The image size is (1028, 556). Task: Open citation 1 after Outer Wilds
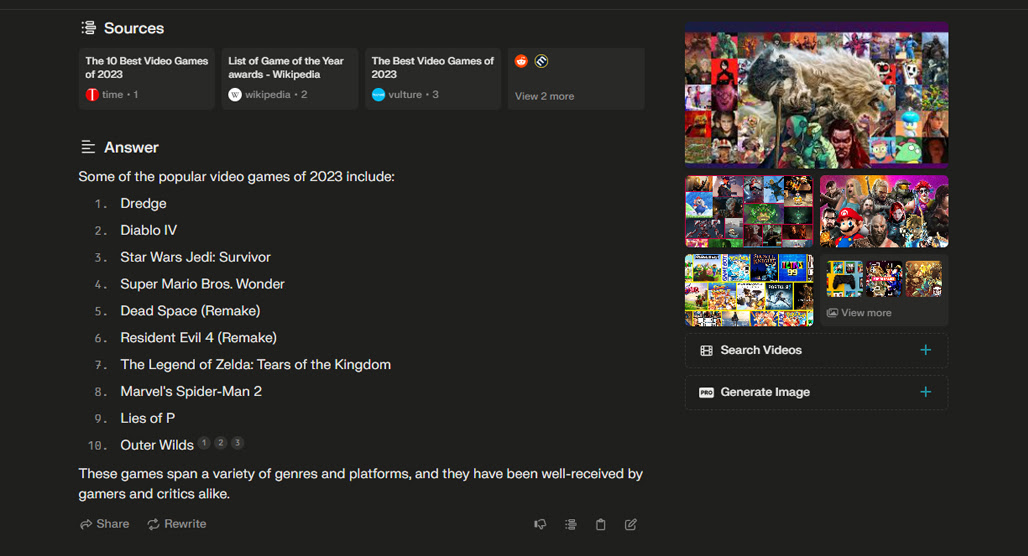(204, 443)
